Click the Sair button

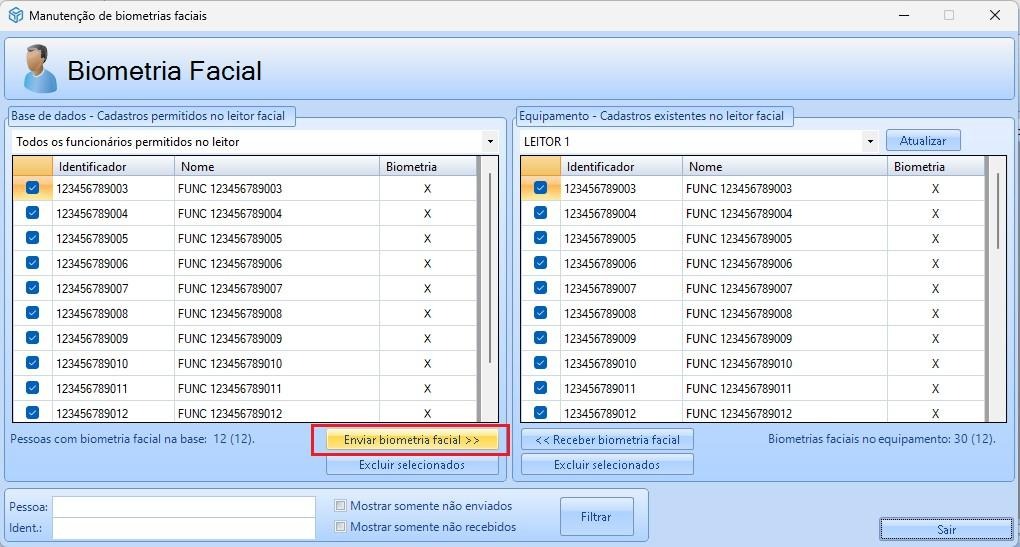click(946, 529)
